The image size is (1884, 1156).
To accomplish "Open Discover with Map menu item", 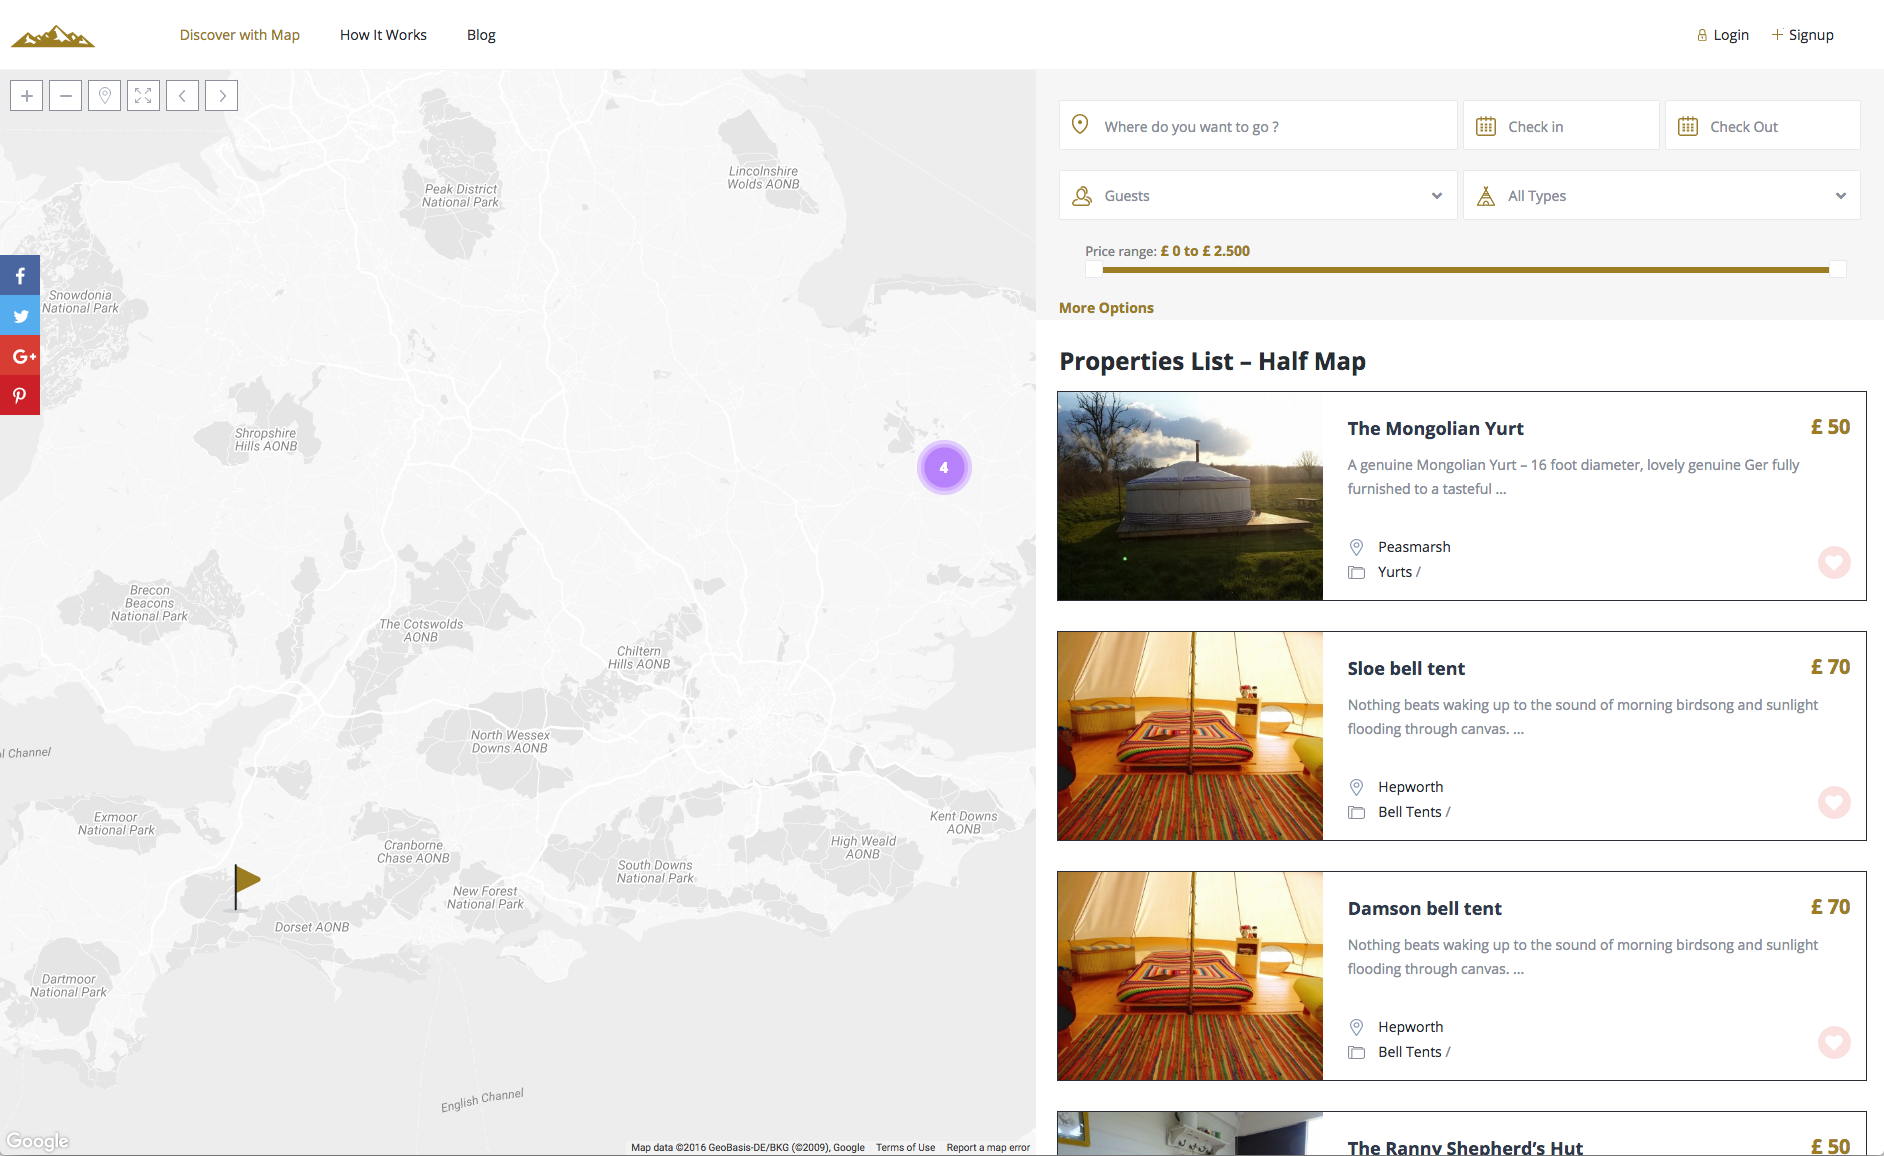I will [240, 35].
